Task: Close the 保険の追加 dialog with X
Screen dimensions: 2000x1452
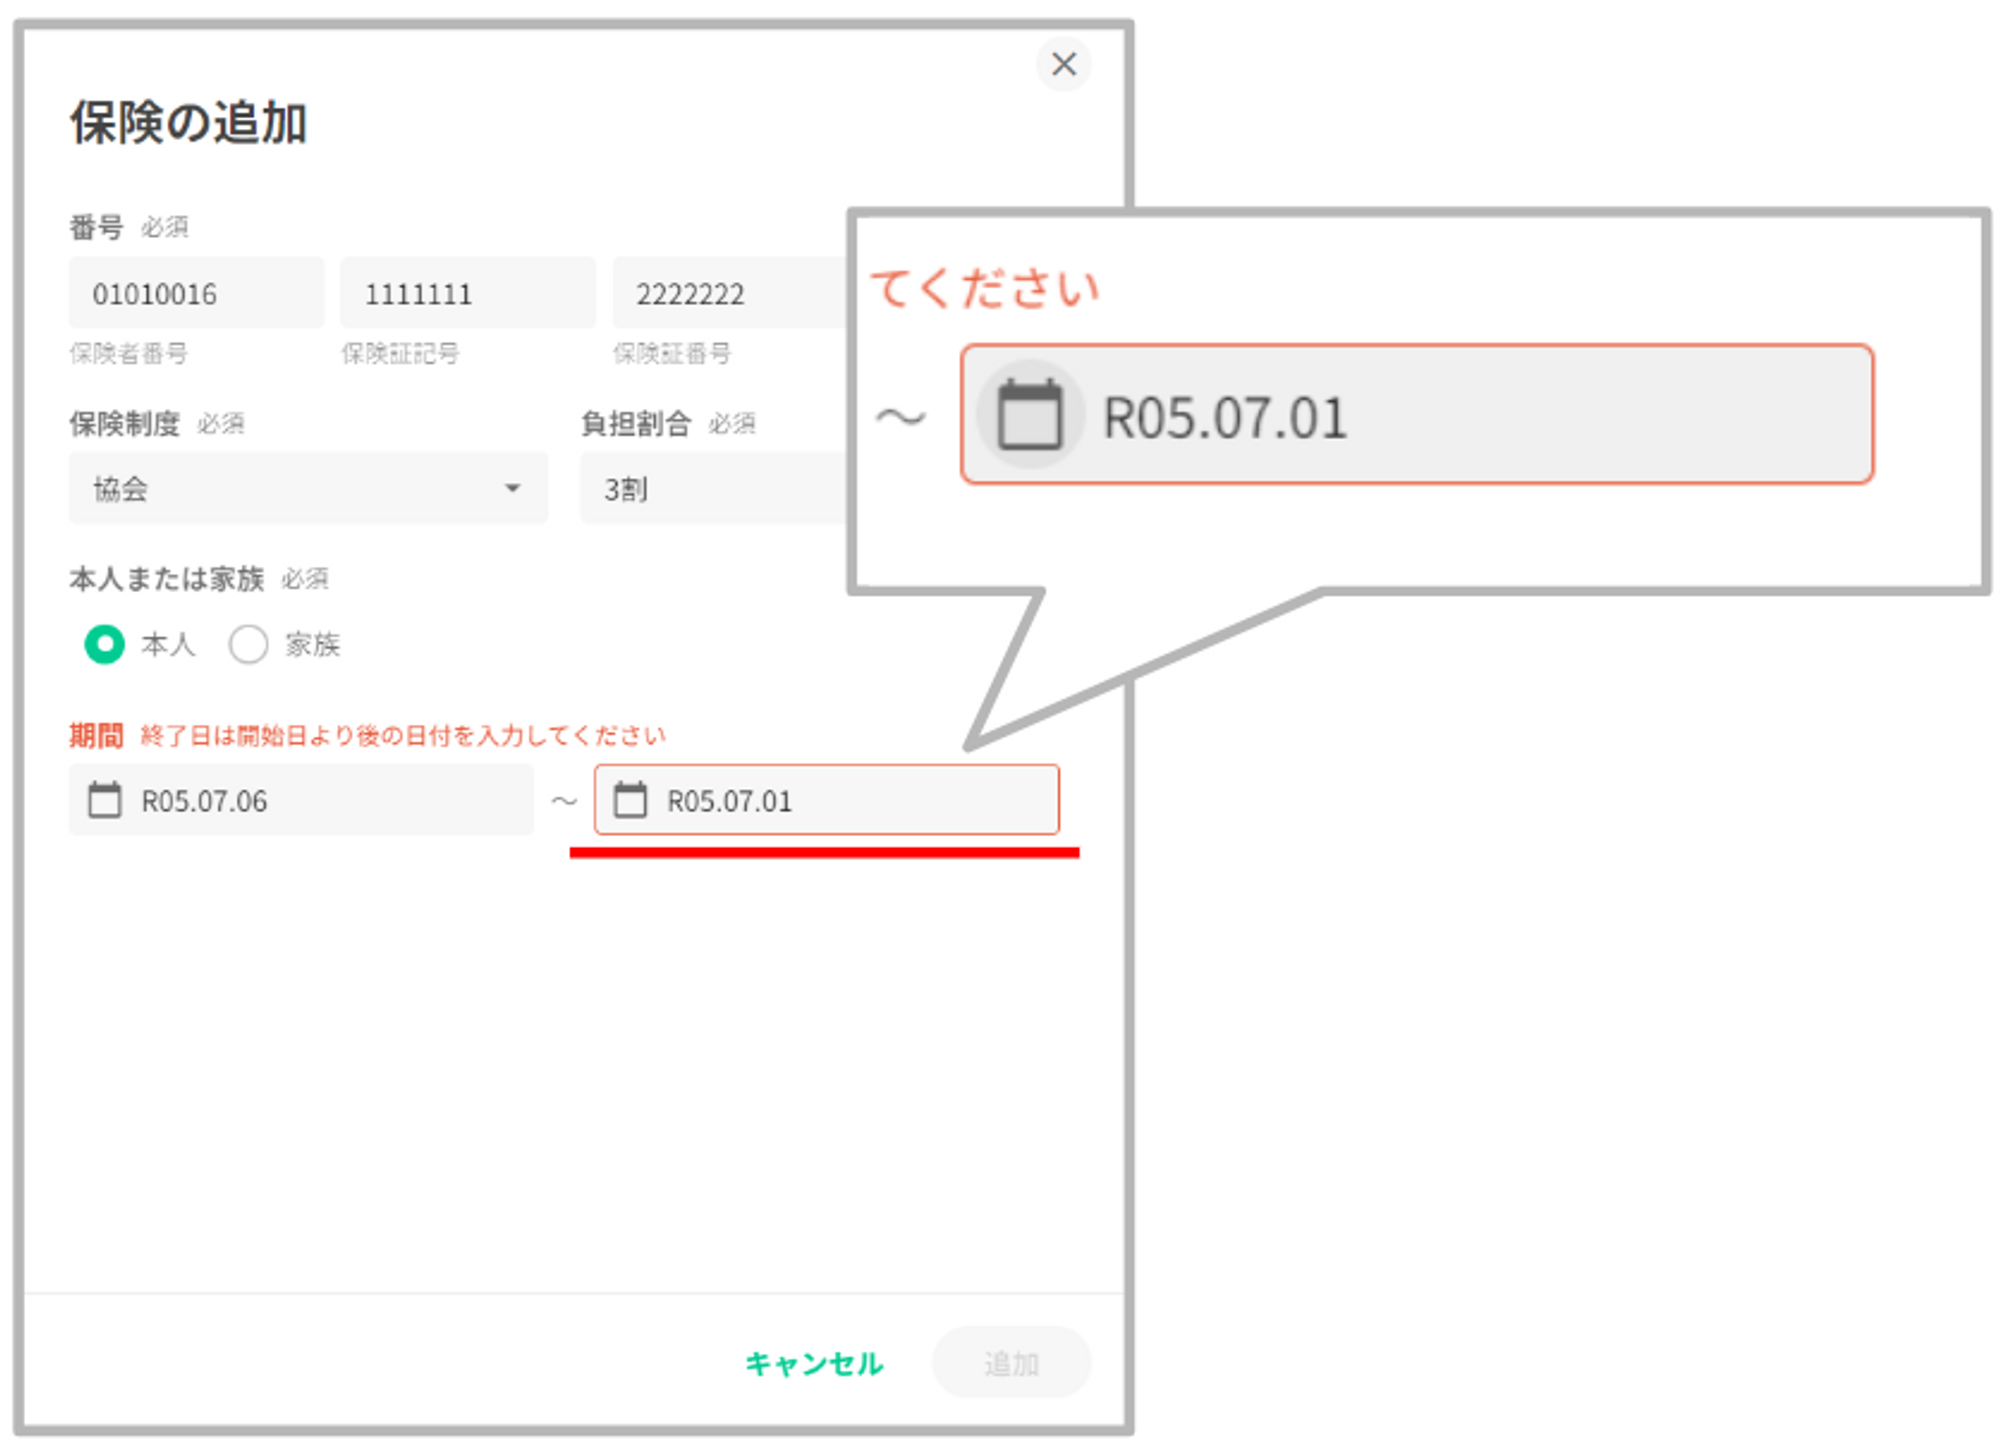Action: coord(1063,64)
